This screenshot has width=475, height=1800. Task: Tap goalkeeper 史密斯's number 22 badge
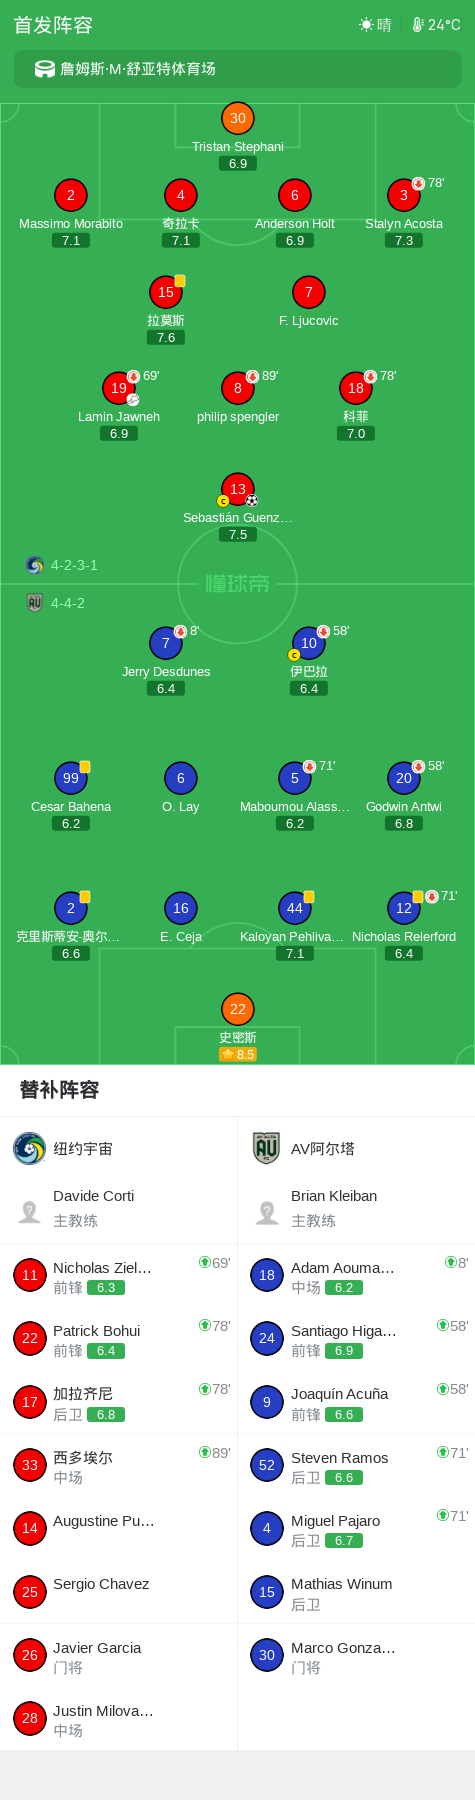[238, 1009]
